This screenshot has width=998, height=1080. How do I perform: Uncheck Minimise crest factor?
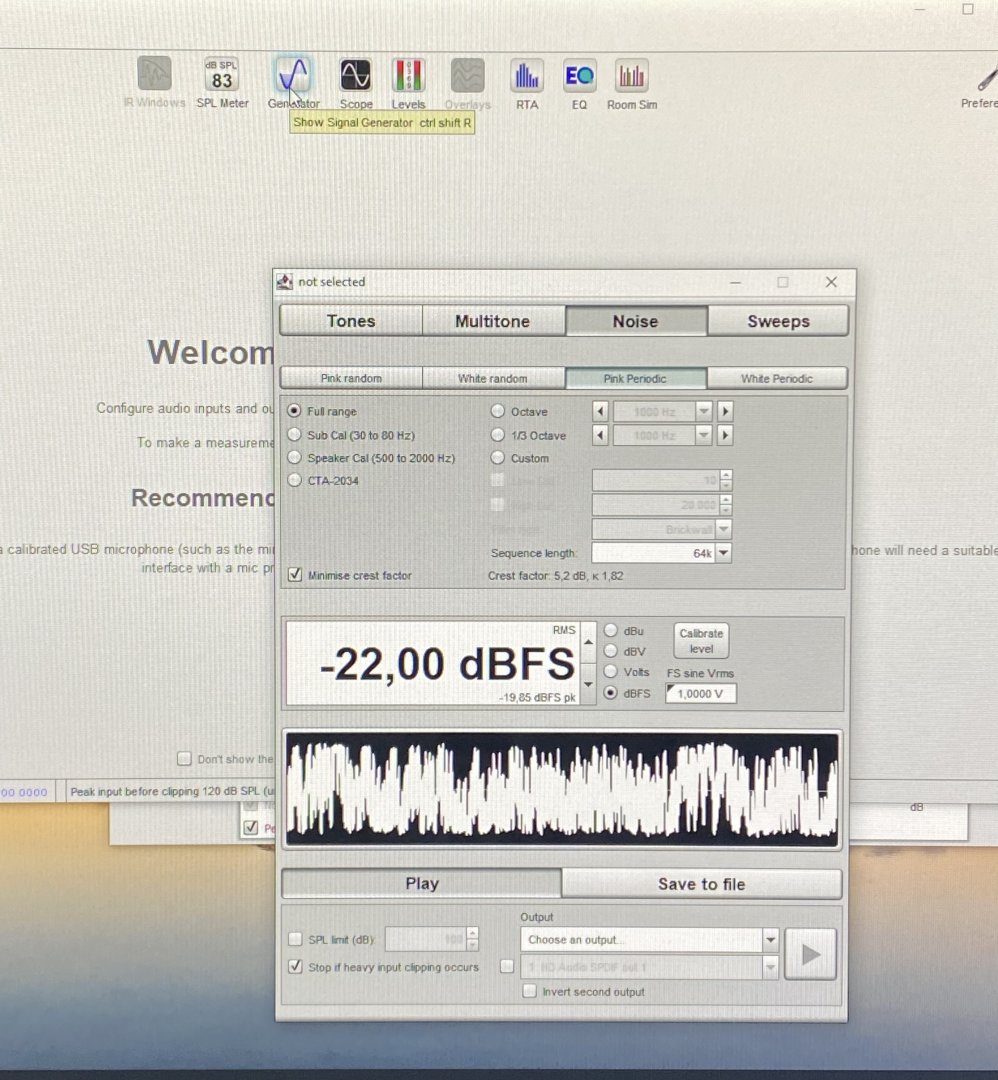295,575
